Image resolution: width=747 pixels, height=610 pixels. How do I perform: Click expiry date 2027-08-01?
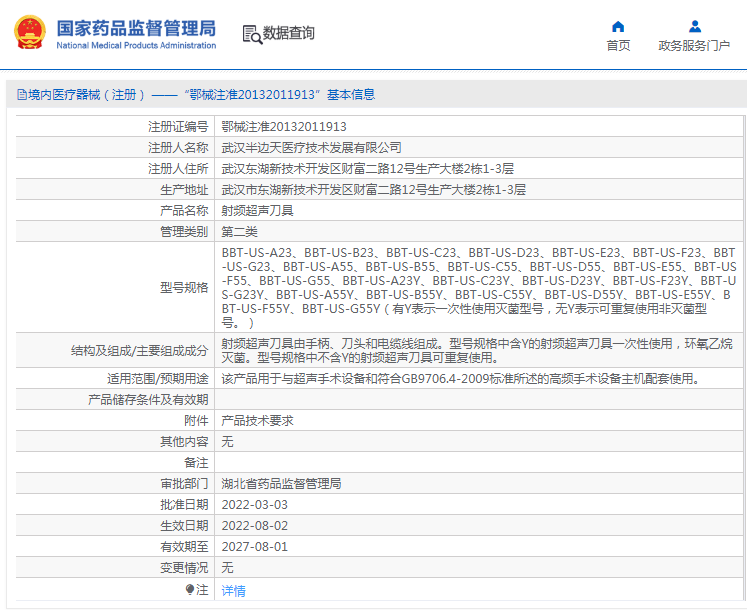(x=255, y=546)
